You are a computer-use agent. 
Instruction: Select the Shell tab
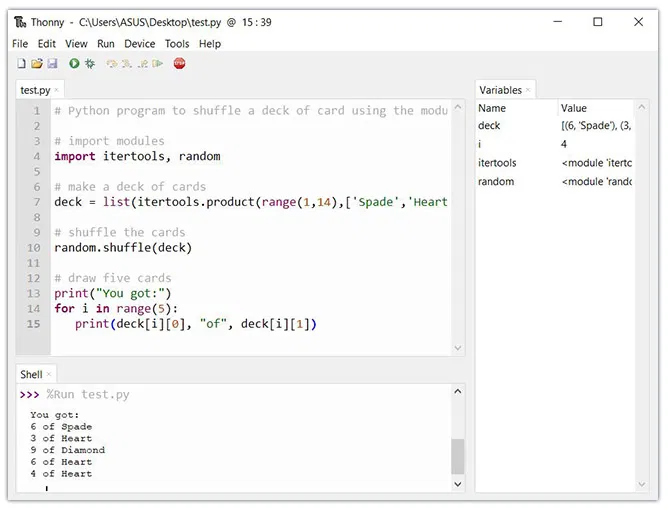click(x=31, y=375)
